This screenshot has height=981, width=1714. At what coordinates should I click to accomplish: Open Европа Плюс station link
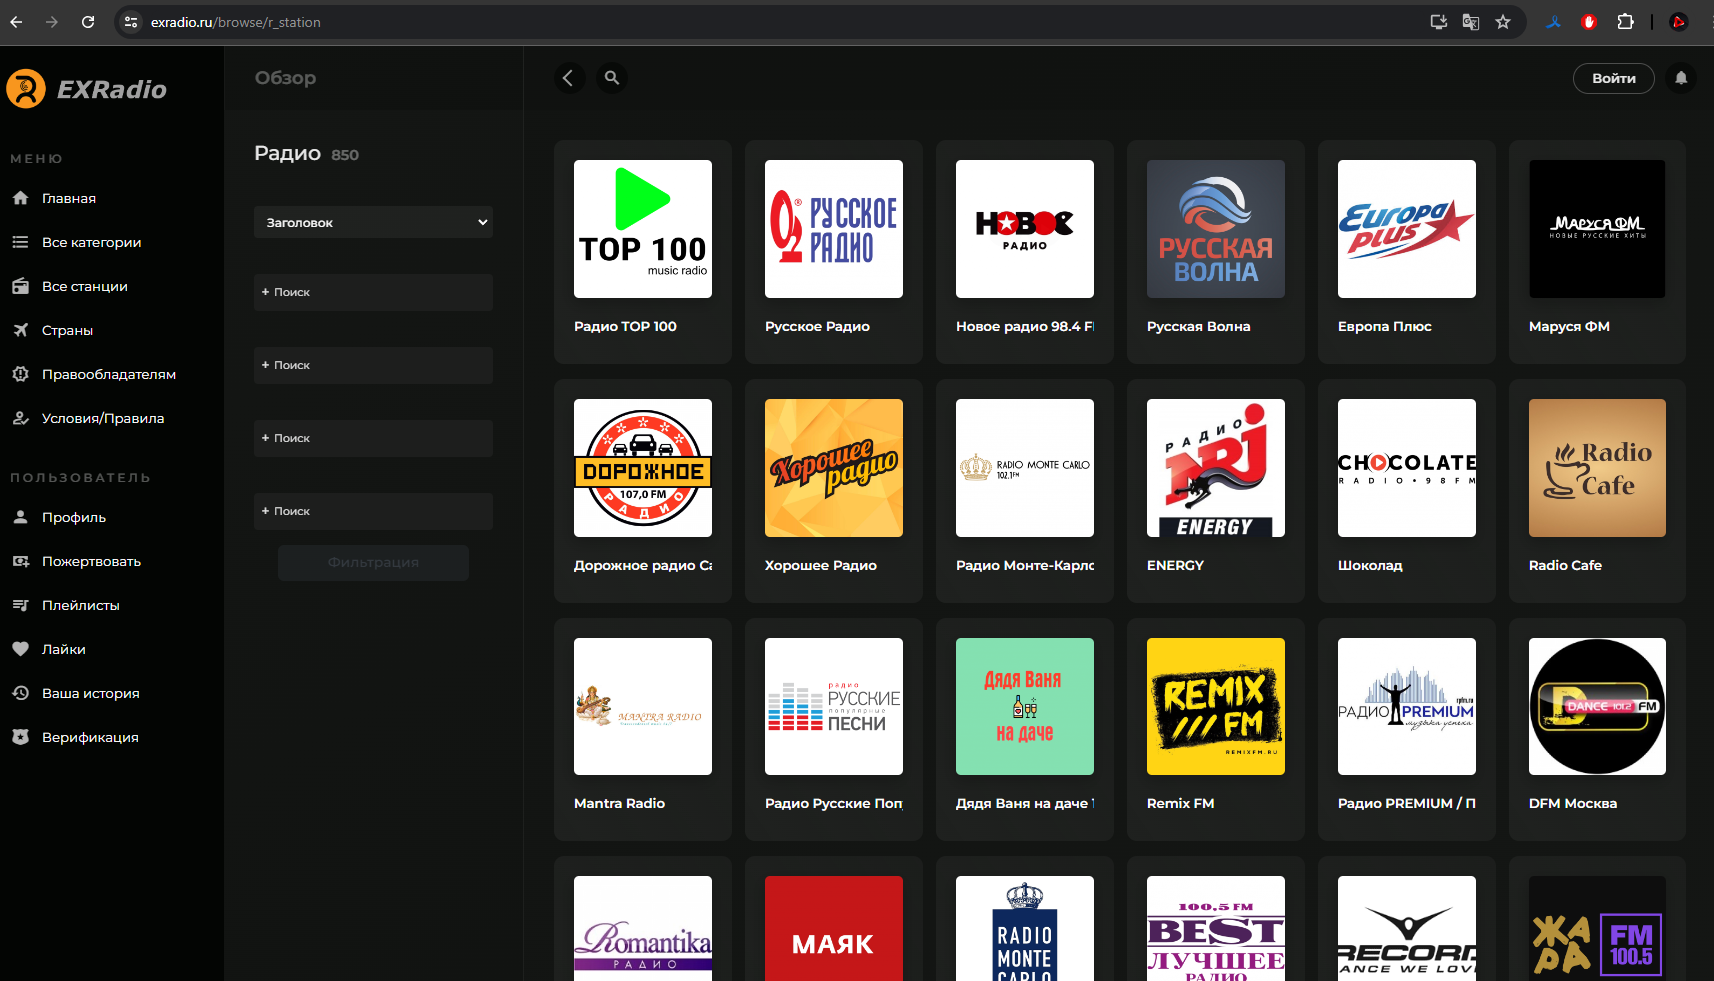[x=1385, y=326]
